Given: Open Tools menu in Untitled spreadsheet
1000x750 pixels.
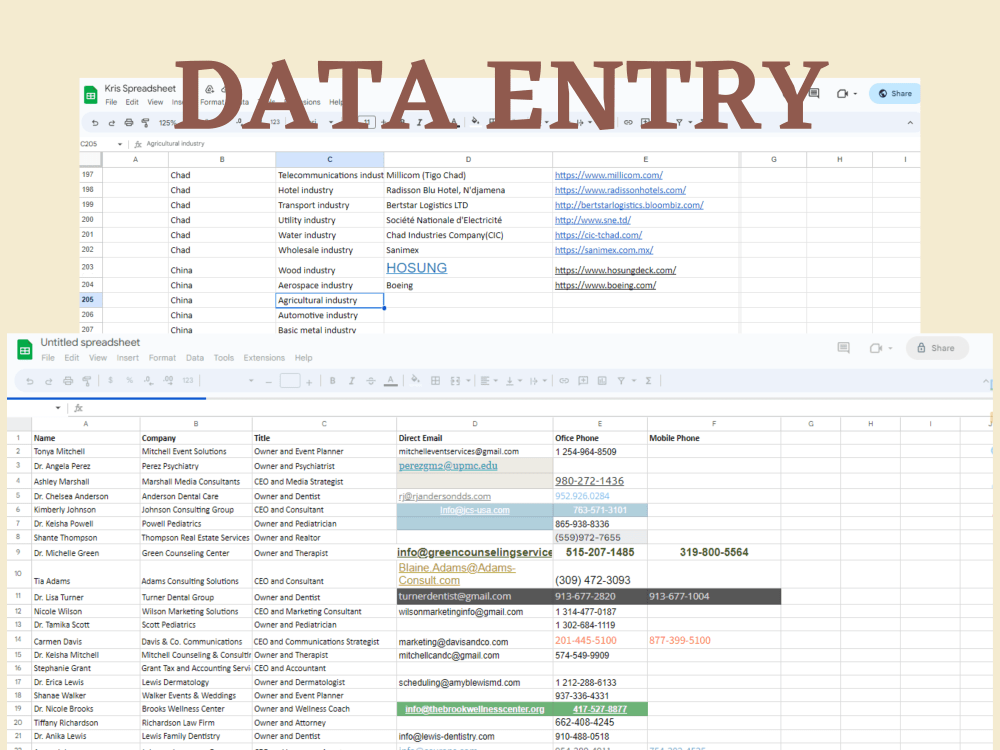Looking at the screenshot, I should (223, 358).
